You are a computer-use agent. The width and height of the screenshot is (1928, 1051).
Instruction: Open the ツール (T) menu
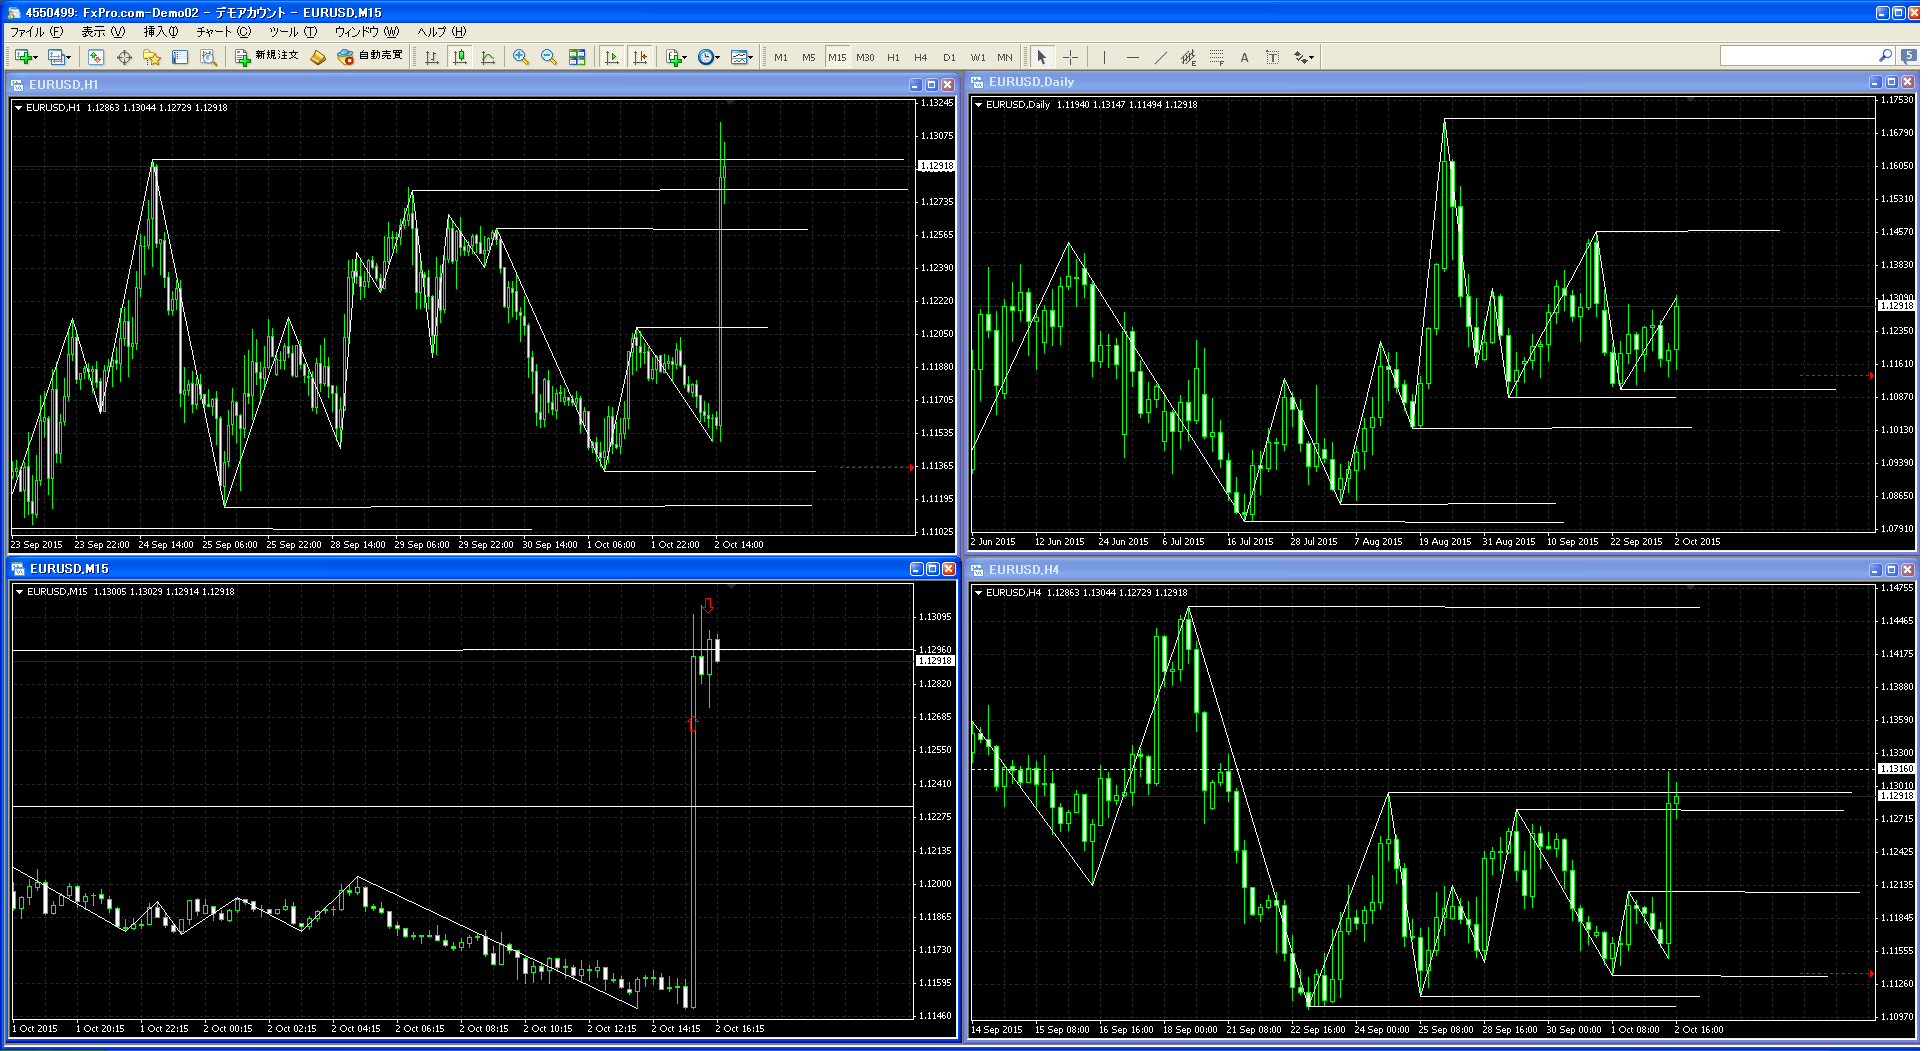[292, 32]
